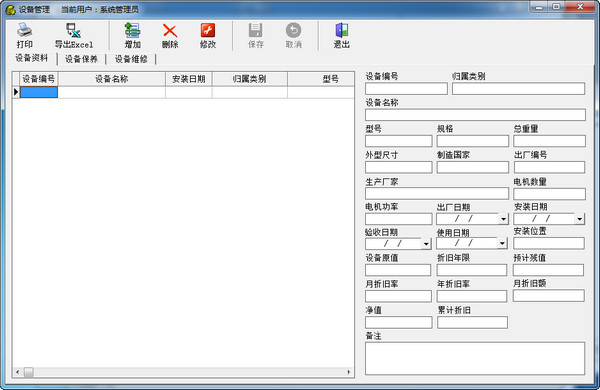Click the 设备原值 input field
Image resolution: width=600 pixels, height=390 pixels.
click(398, 270)
